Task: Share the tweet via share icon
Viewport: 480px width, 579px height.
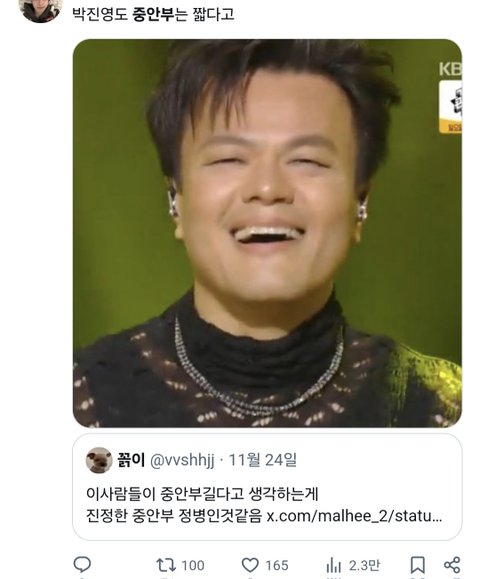Action: coord(452,565)
